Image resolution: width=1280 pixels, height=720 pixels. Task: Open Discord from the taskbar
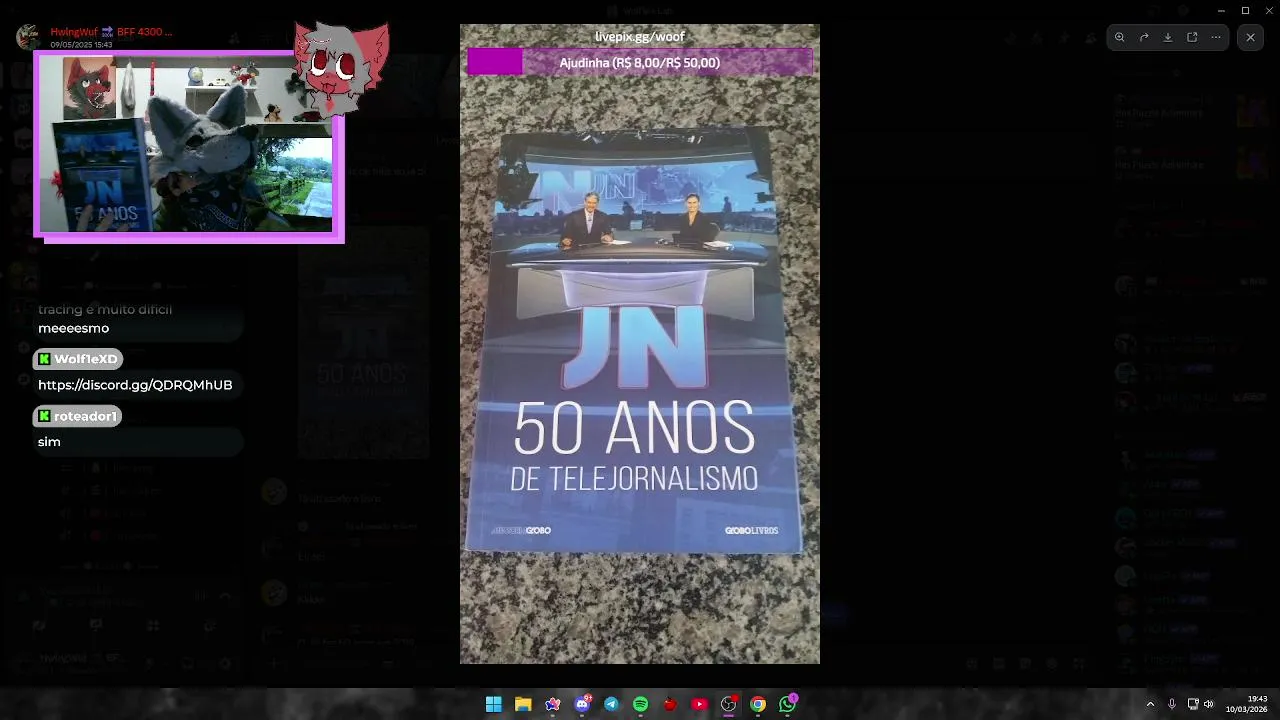pos(582,704)
